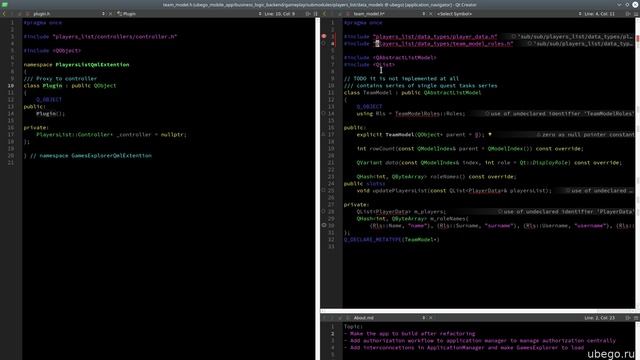Click 'use of undeclared identifier TeamModelRoles' annotation
Image resolution: width=640 pixels, height=360 pixels.
tap(559, 113)
